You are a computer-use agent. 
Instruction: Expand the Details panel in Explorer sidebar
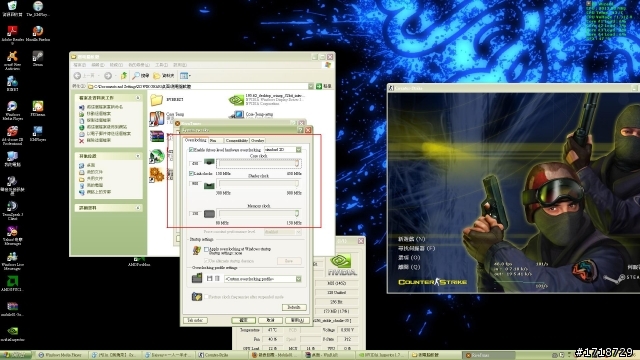[138, 208]
